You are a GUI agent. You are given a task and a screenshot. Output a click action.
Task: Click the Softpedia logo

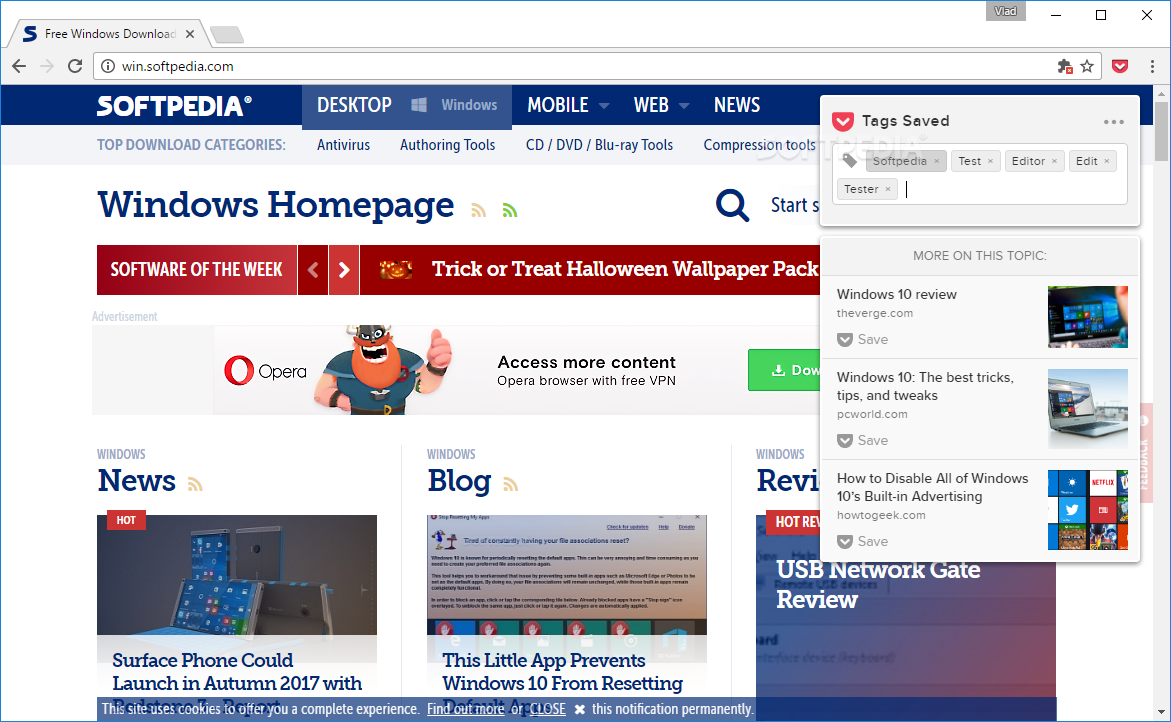[174, 105]
